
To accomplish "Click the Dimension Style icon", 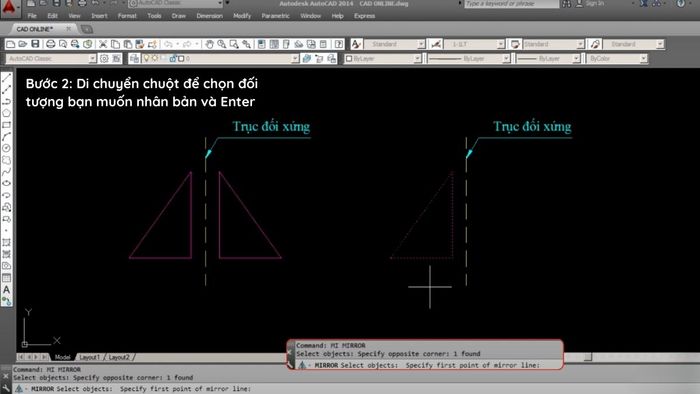I will tap(436, 44).
